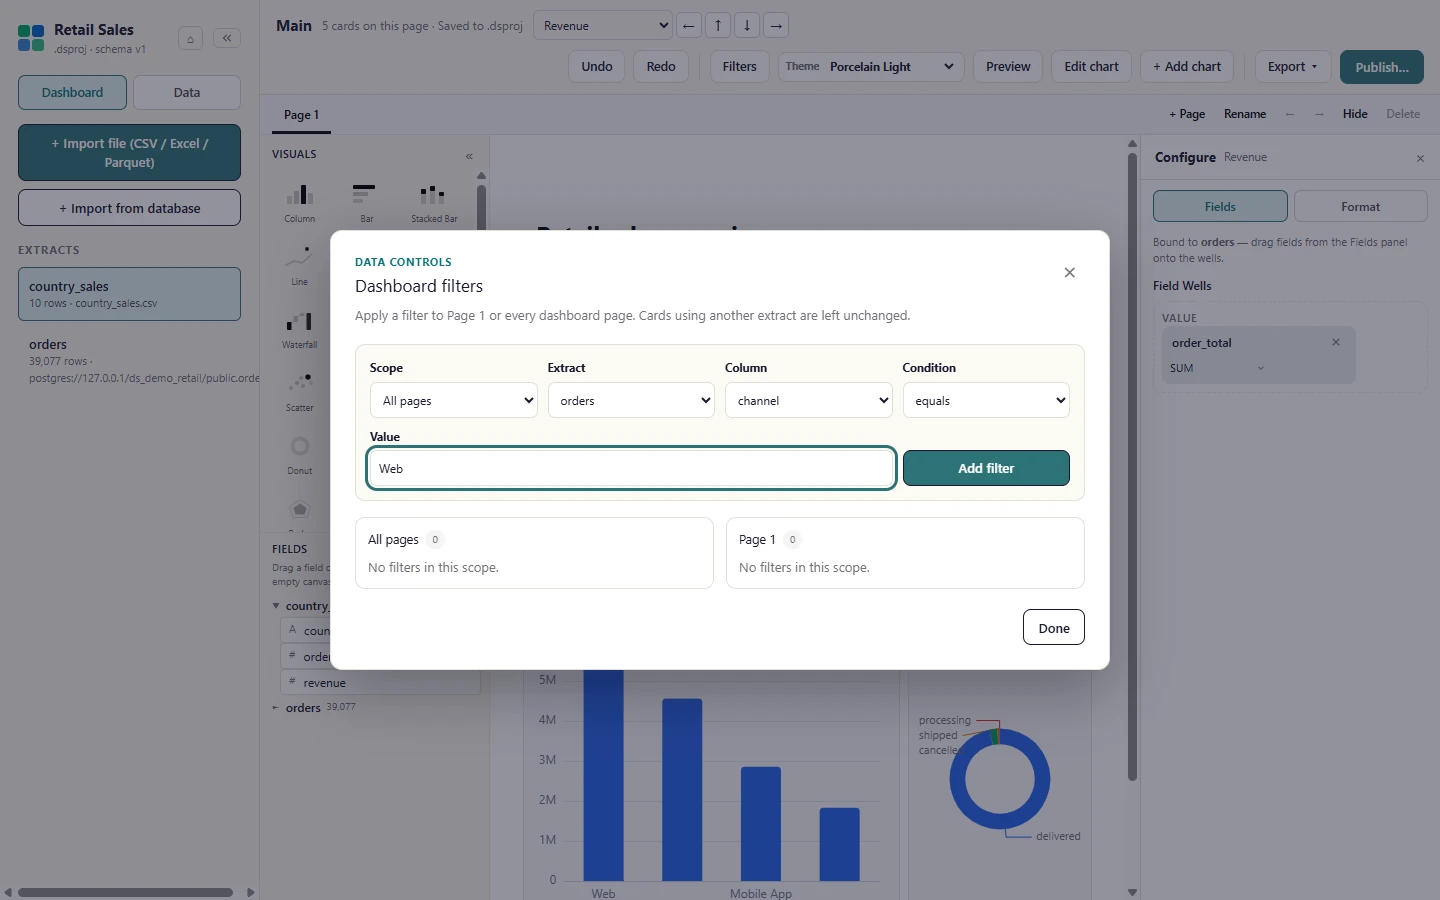Viewport: 1440px width, 900px height.
Task: Click Import from database button
Action: [x=129, y=208]
